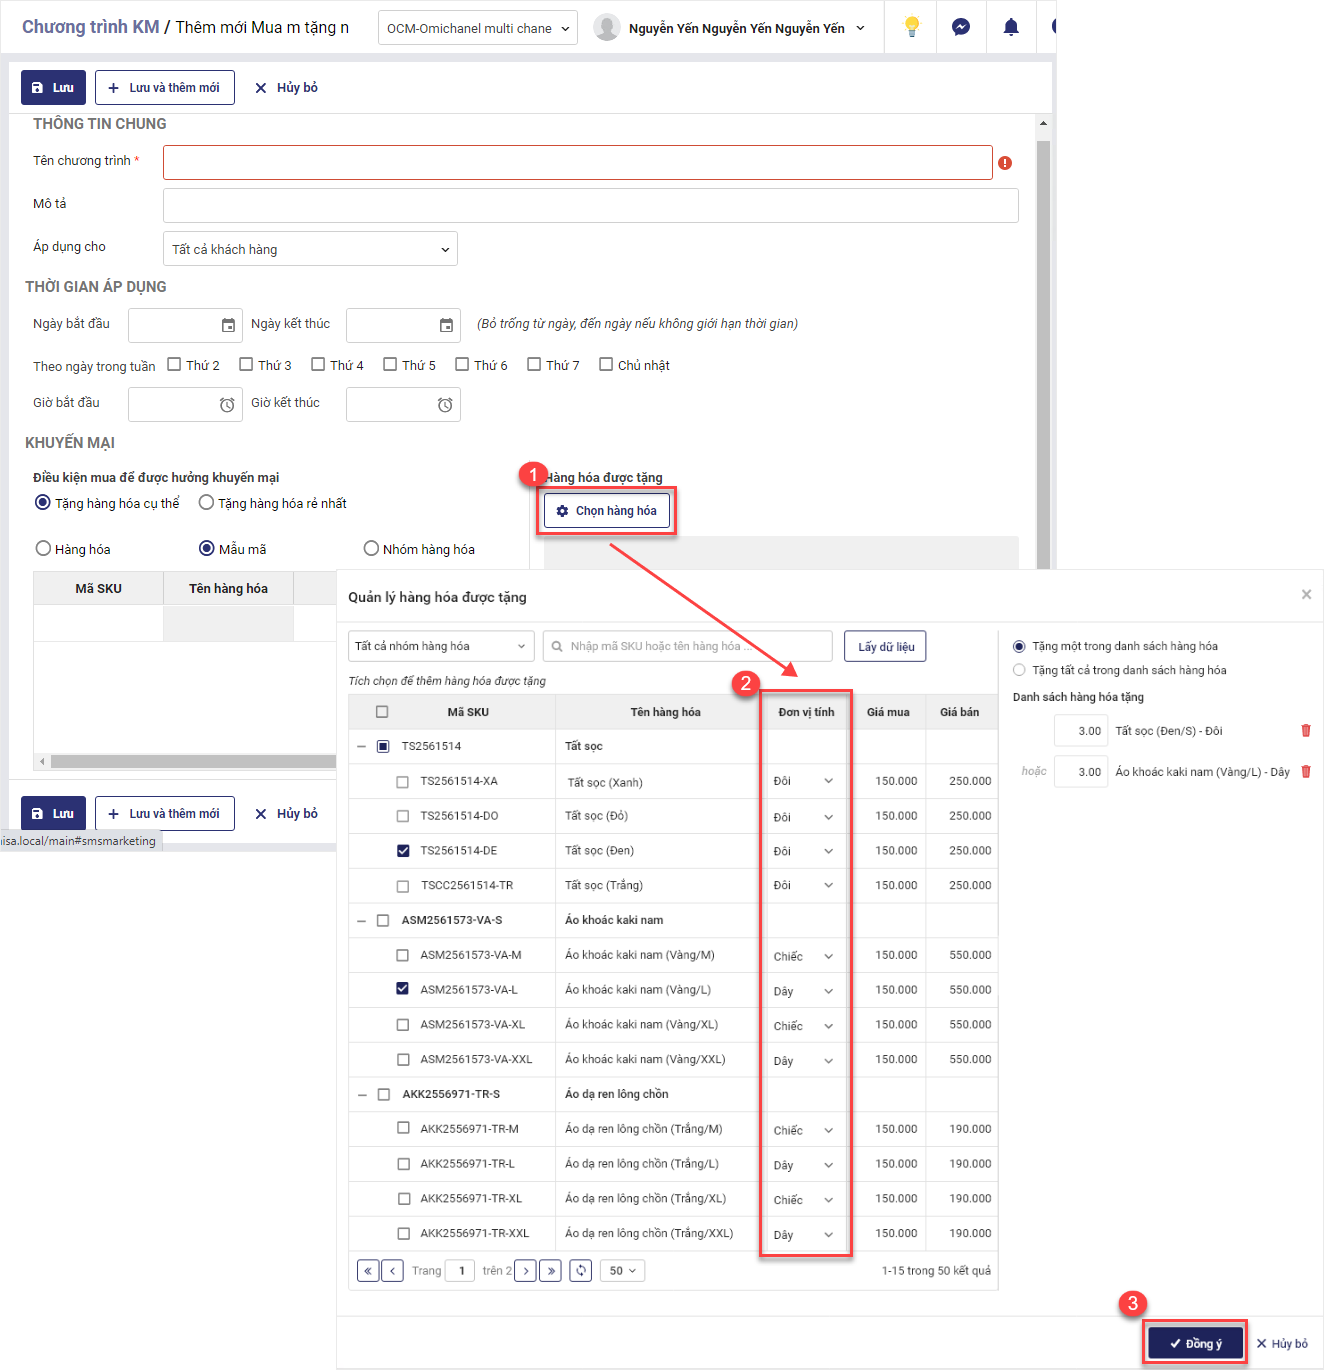Image resolution: width=1324 pixels, height=1370 pixels.
Task: Open the page size 50 dropdown
Action: 622,1271
